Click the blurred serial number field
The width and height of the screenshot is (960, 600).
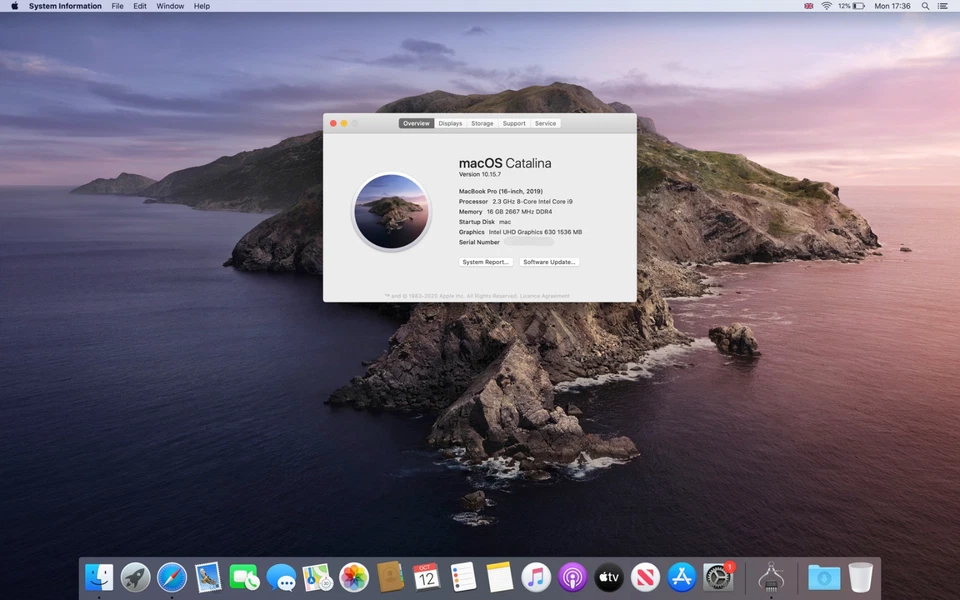529,242
